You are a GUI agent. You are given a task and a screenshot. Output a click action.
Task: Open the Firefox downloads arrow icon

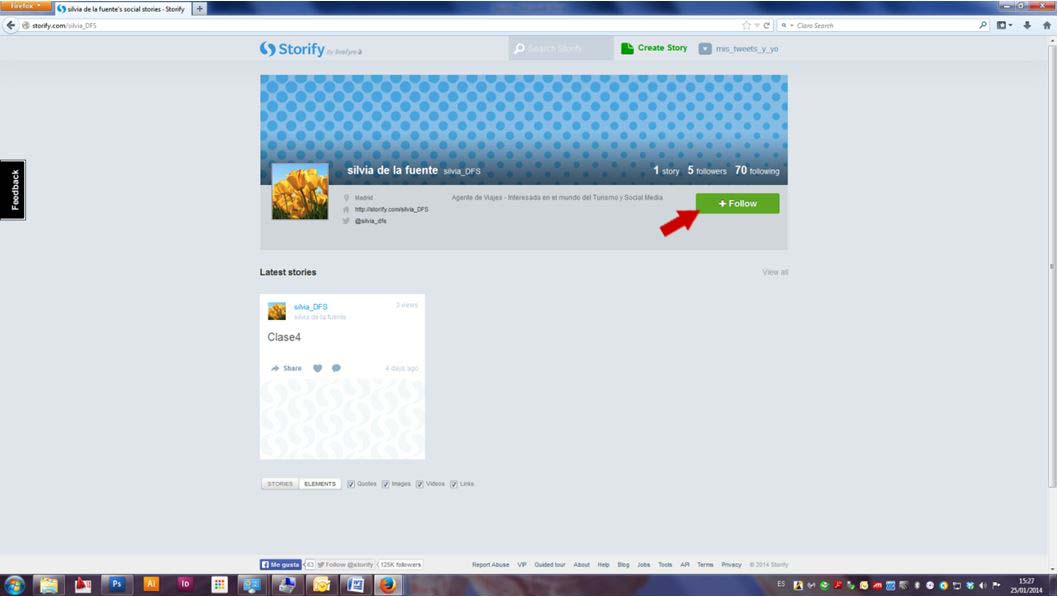tap(1027, 25)
